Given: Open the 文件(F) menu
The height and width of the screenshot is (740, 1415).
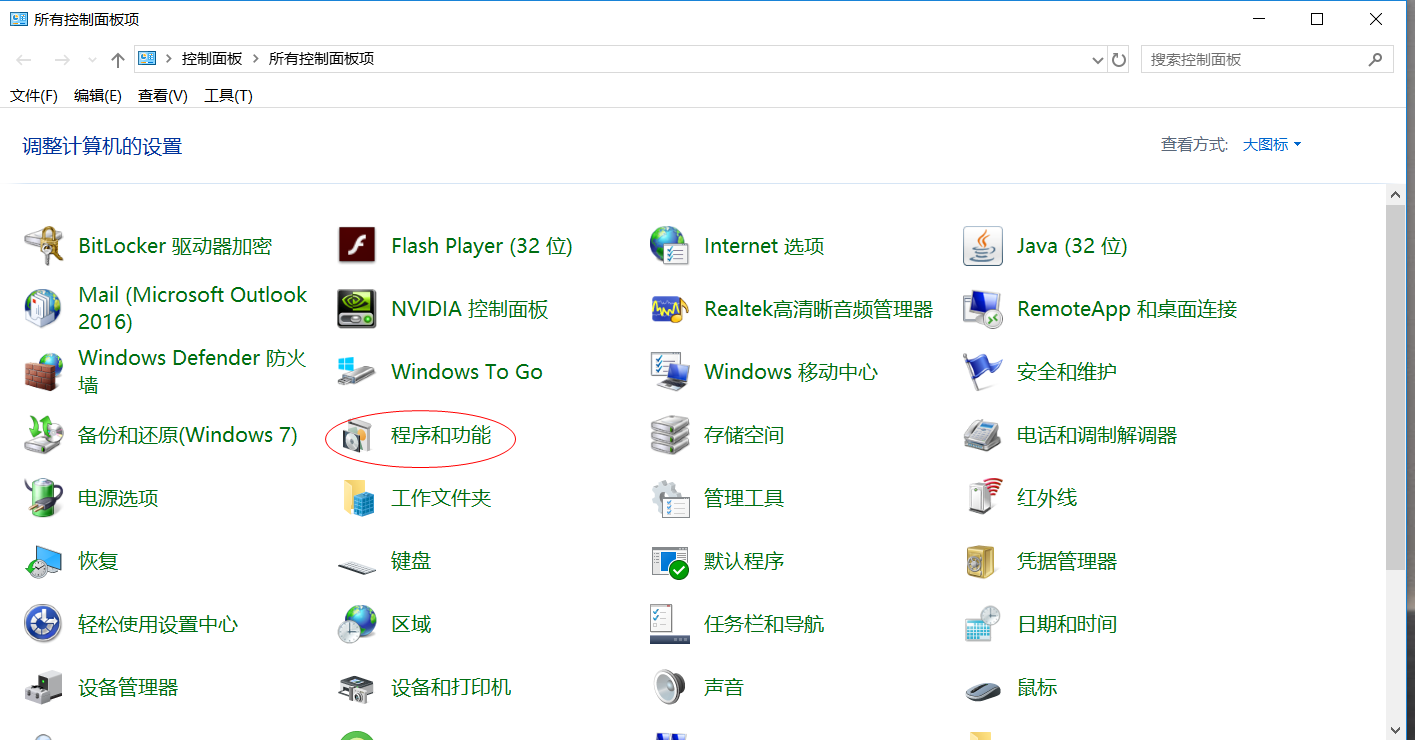Looking at the screenshot, I should point(34,96).
